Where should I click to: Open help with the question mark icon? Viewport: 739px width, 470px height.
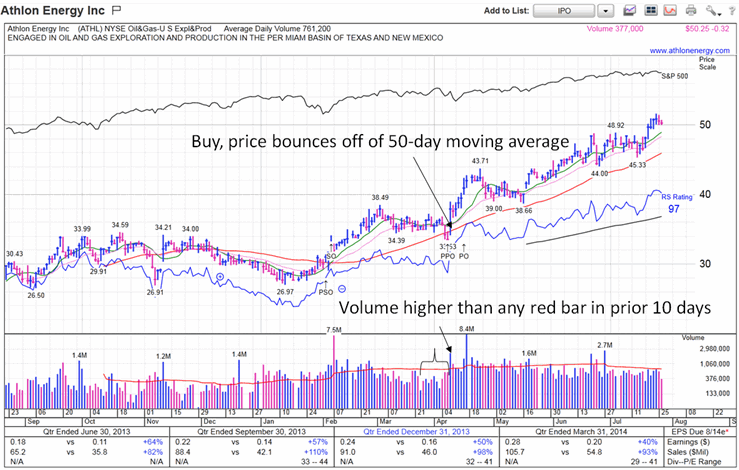(x=732, y=10)
